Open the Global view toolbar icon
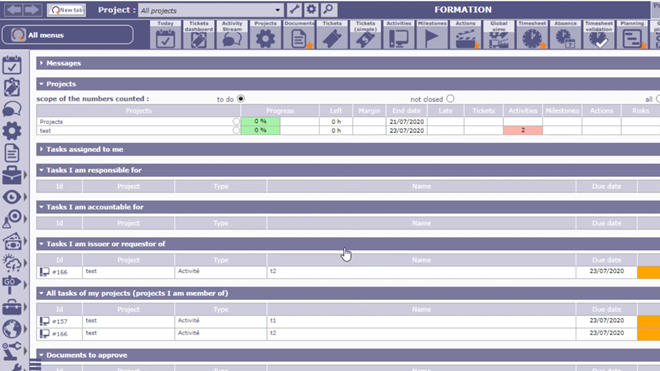The width and height of the screenshot is (660, 371). point(499,35)
